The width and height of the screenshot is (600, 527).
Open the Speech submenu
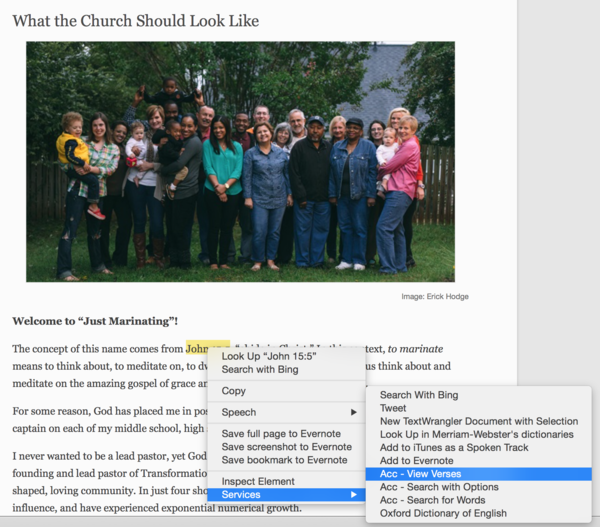click(x=286, y=412)
